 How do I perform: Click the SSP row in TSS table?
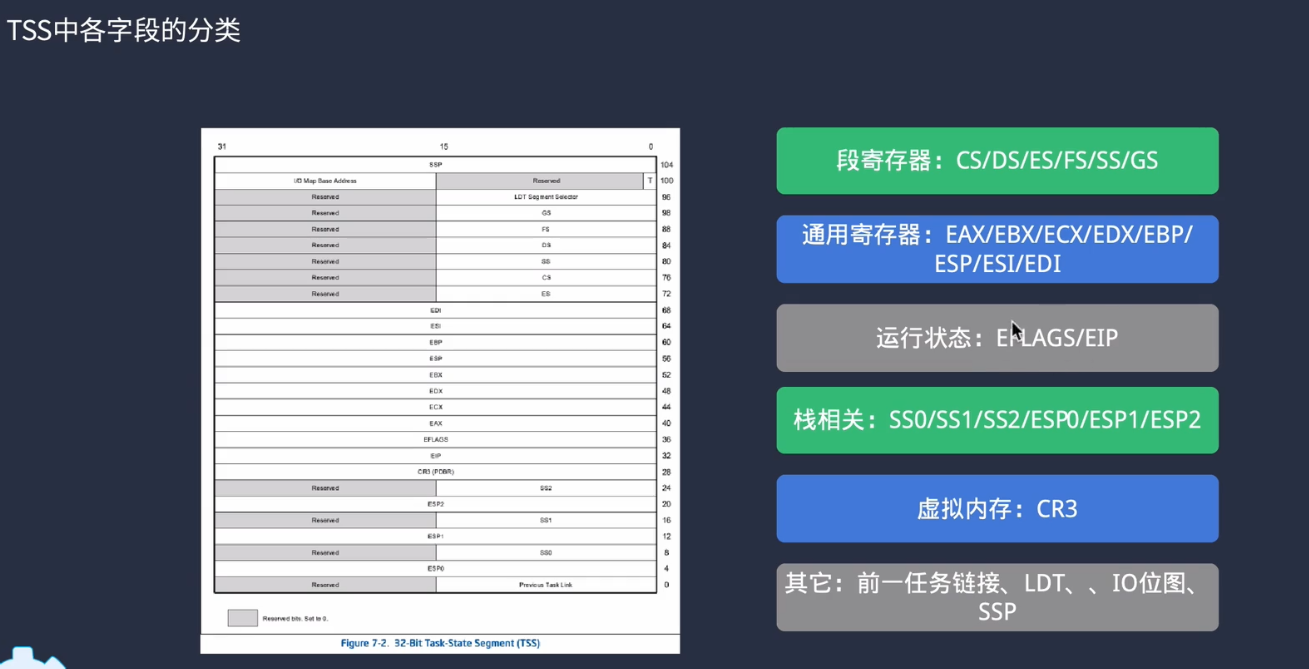click(435, 165)
